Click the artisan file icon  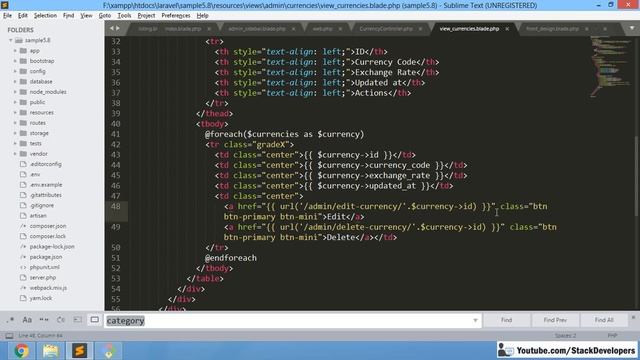pos(23,216)
